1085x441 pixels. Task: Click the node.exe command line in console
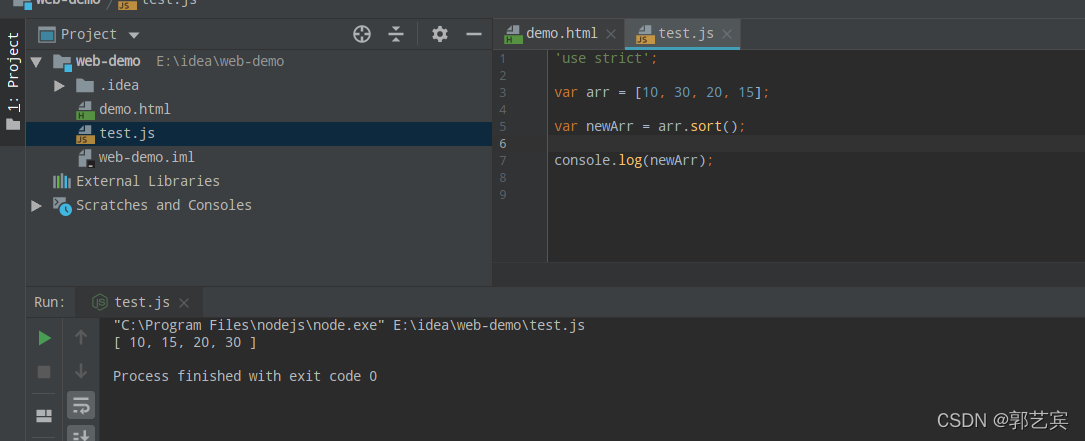coord(349,325)
